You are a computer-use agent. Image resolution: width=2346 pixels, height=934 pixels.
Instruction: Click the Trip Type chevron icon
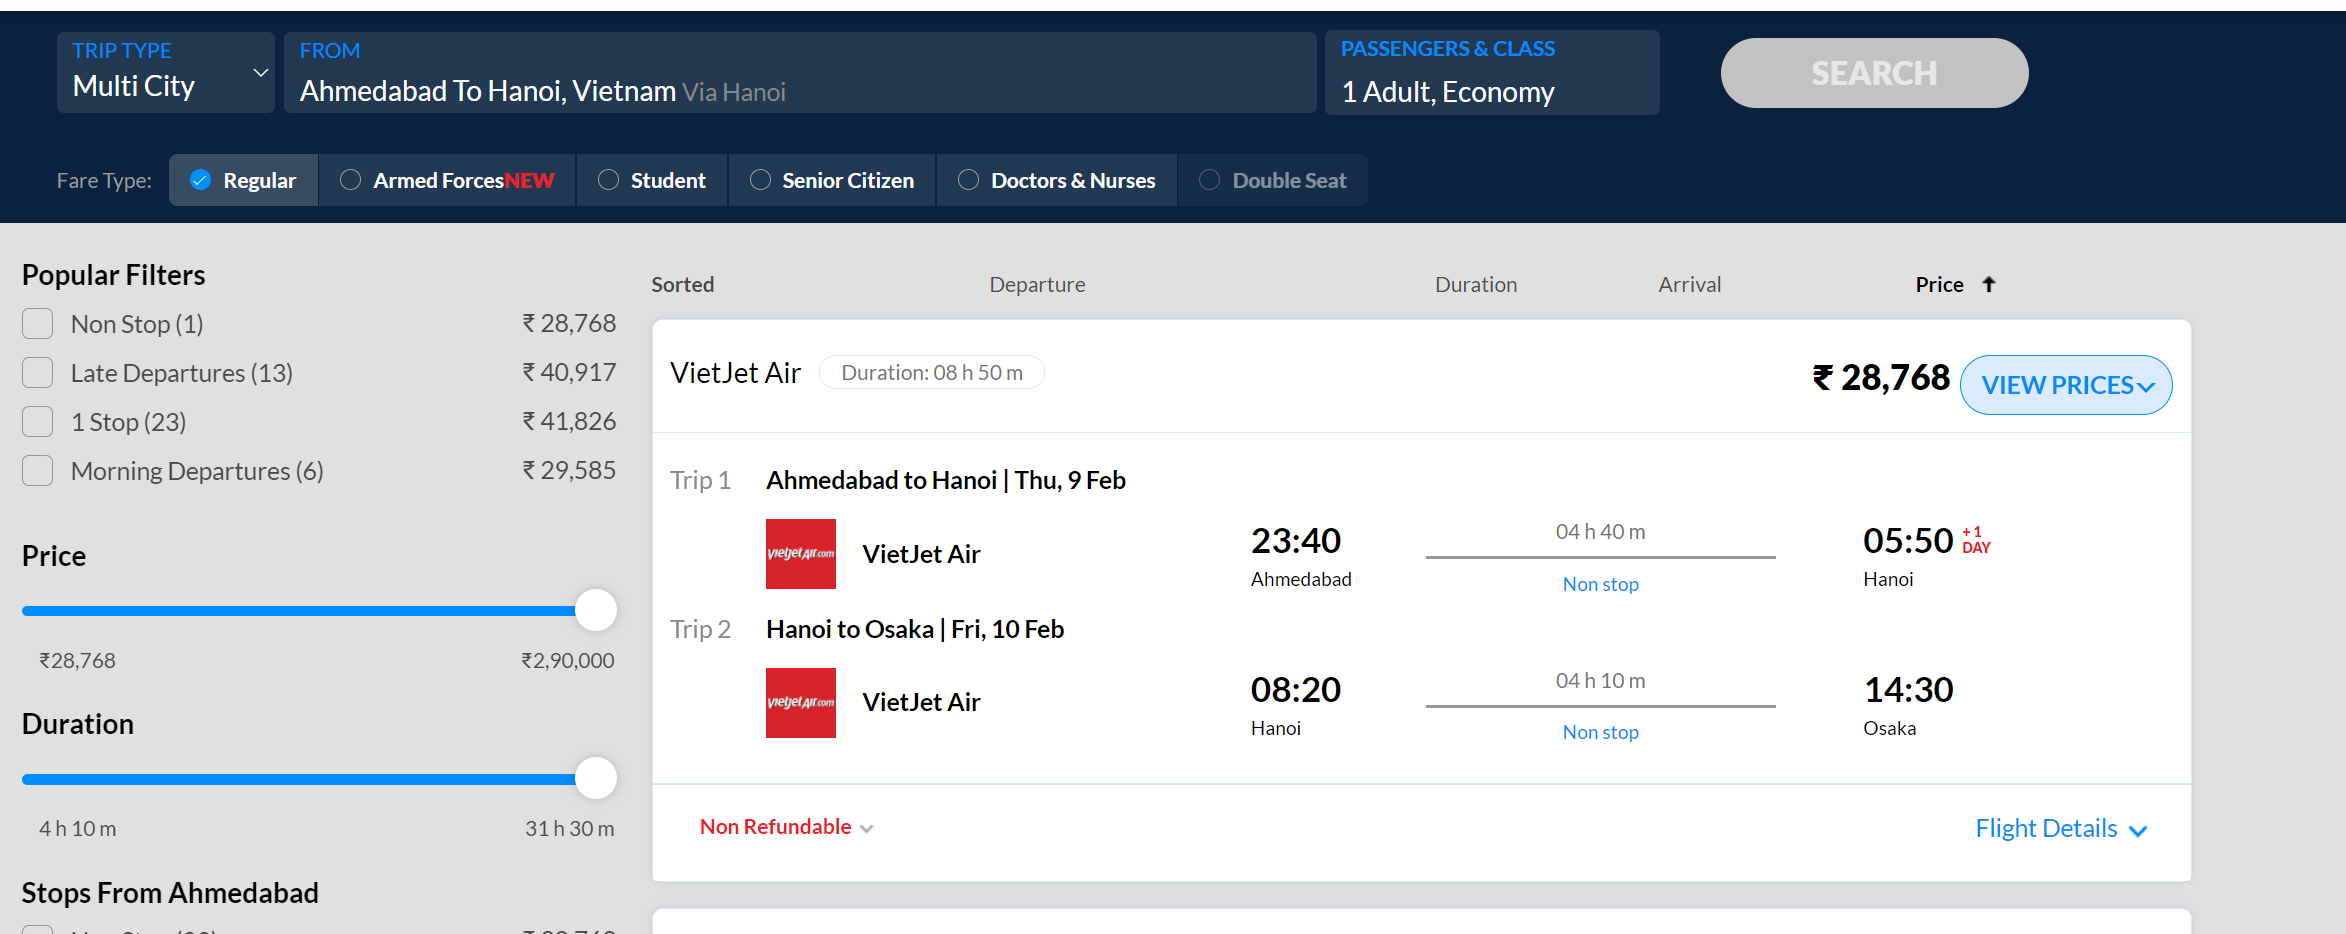click(260, 73)
